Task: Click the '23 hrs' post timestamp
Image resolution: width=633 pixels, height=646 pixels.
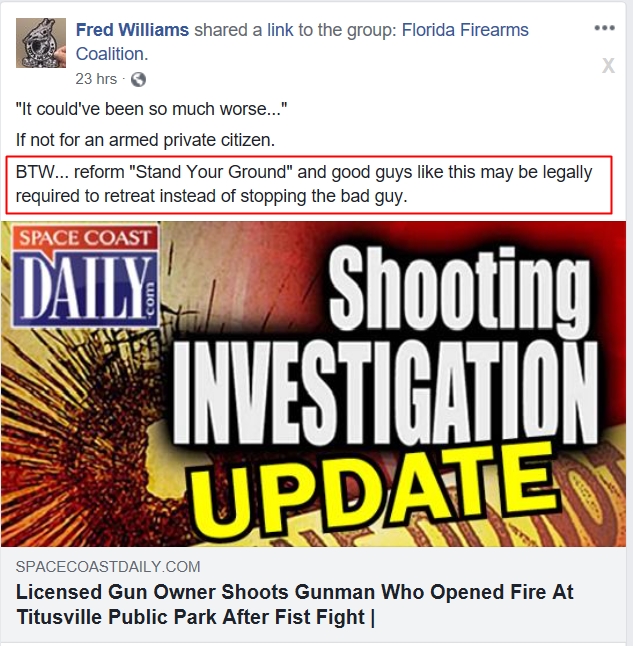Action: (96, 79)
